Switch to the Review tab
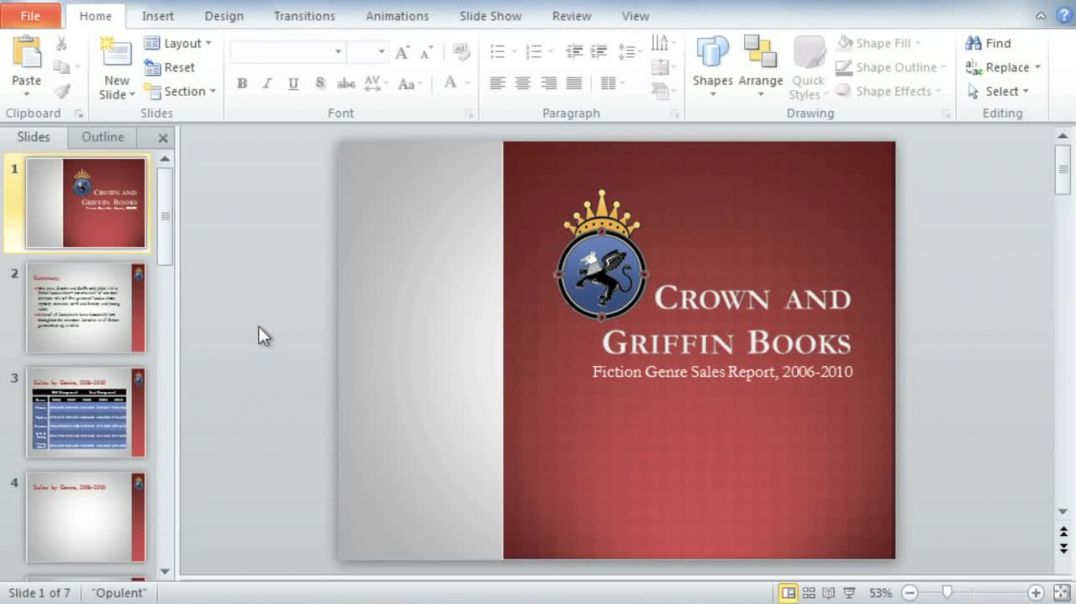The height and width of the screenshot is (604, 1076). pos(572,16)
